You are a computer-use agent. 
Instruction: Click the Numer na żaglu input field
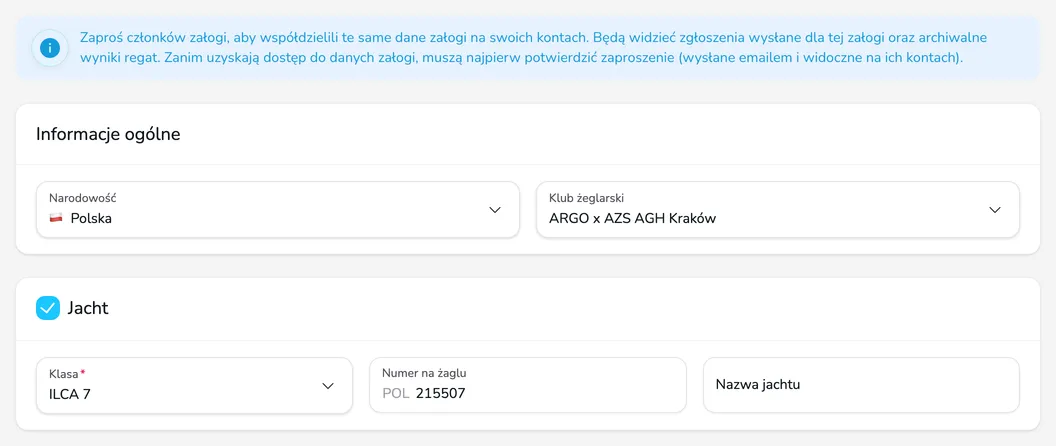(528, 385)
